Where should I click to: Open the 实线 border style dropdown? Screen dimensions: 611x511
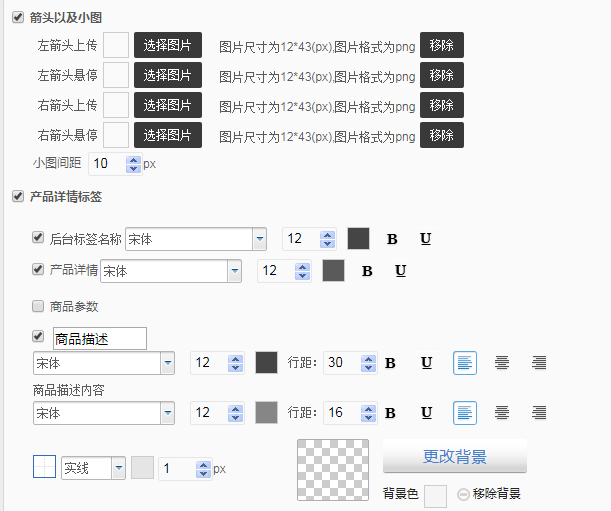[118, 468]
